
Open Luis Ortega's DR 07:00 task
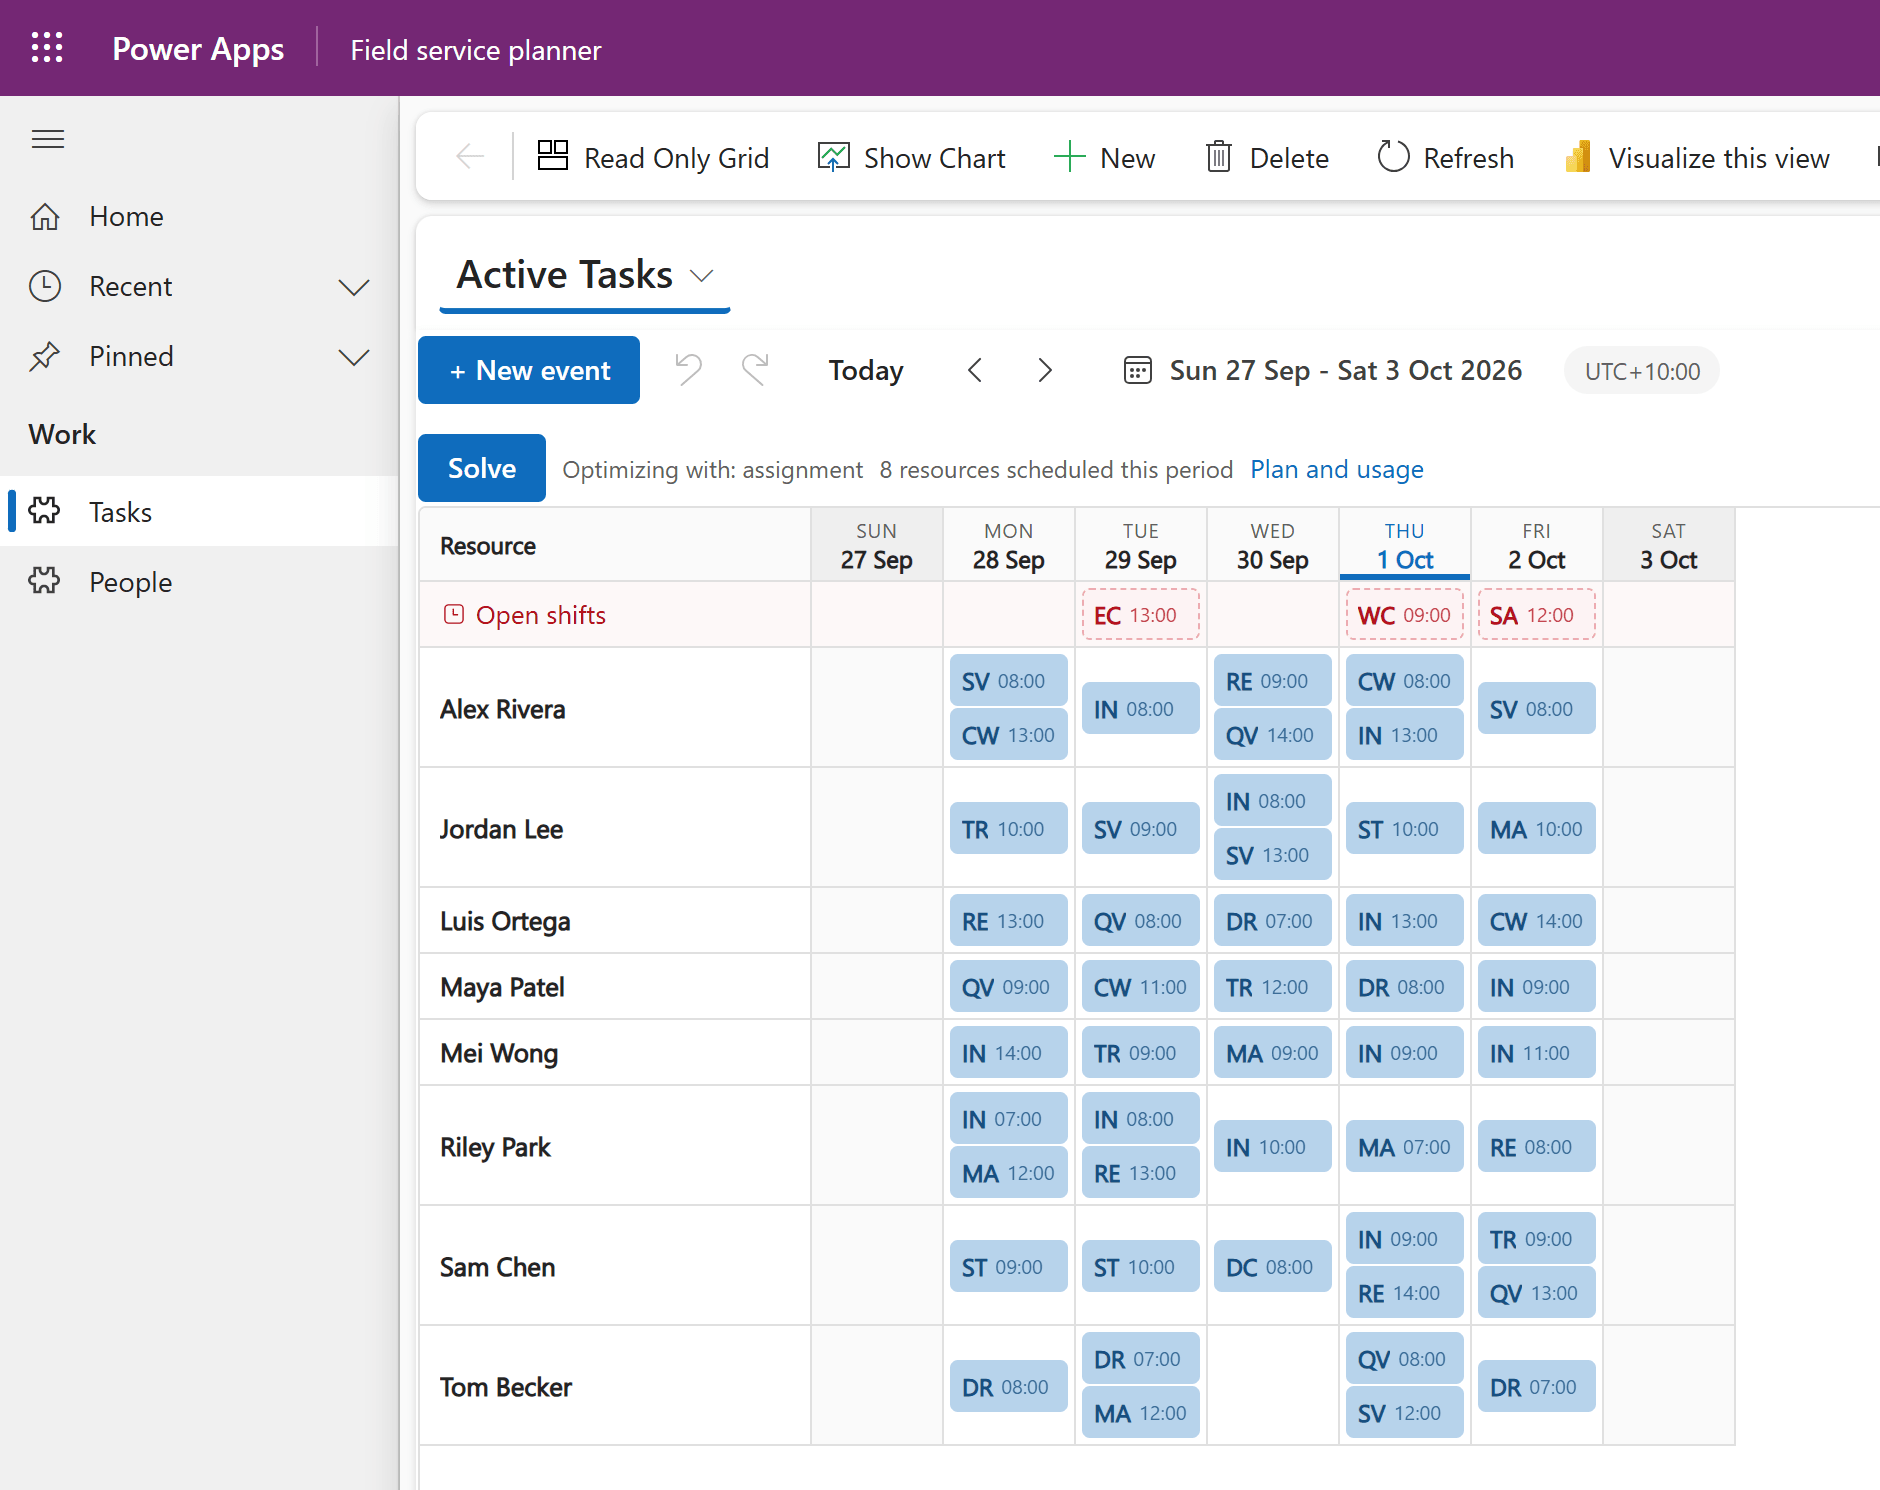1272,921
